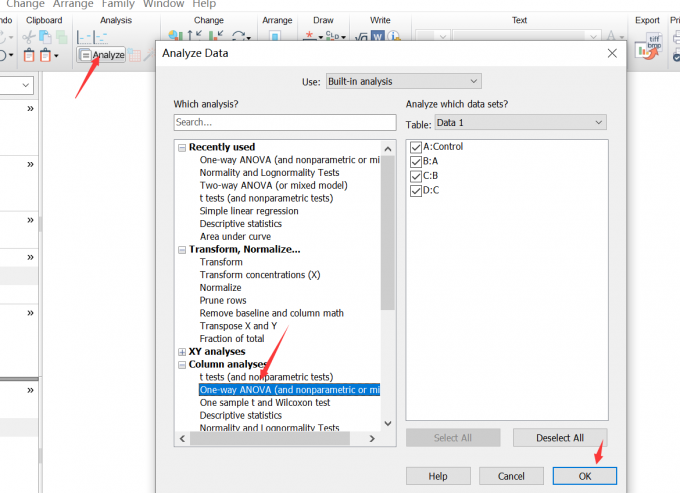Screen dimensions: 680x493
Task: Open the Use Built-in analysis dropdown
Action: tap(404, 81)
